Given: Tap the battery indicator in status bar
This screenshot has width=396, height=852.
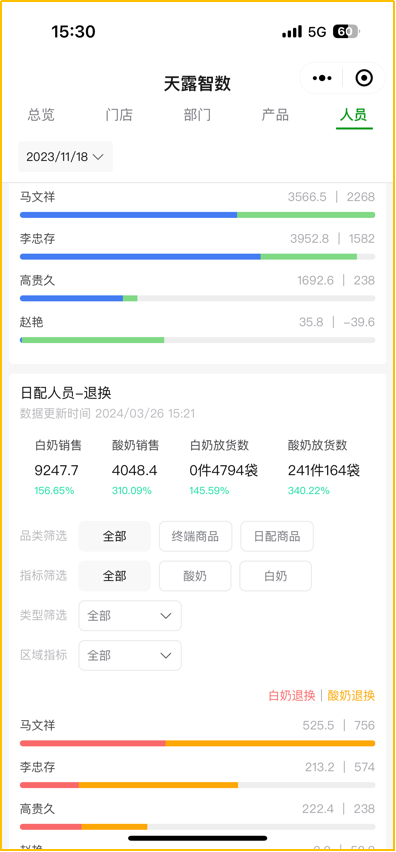Looking at the screenshot, I should pyautogui.click(x=345, y=32).
